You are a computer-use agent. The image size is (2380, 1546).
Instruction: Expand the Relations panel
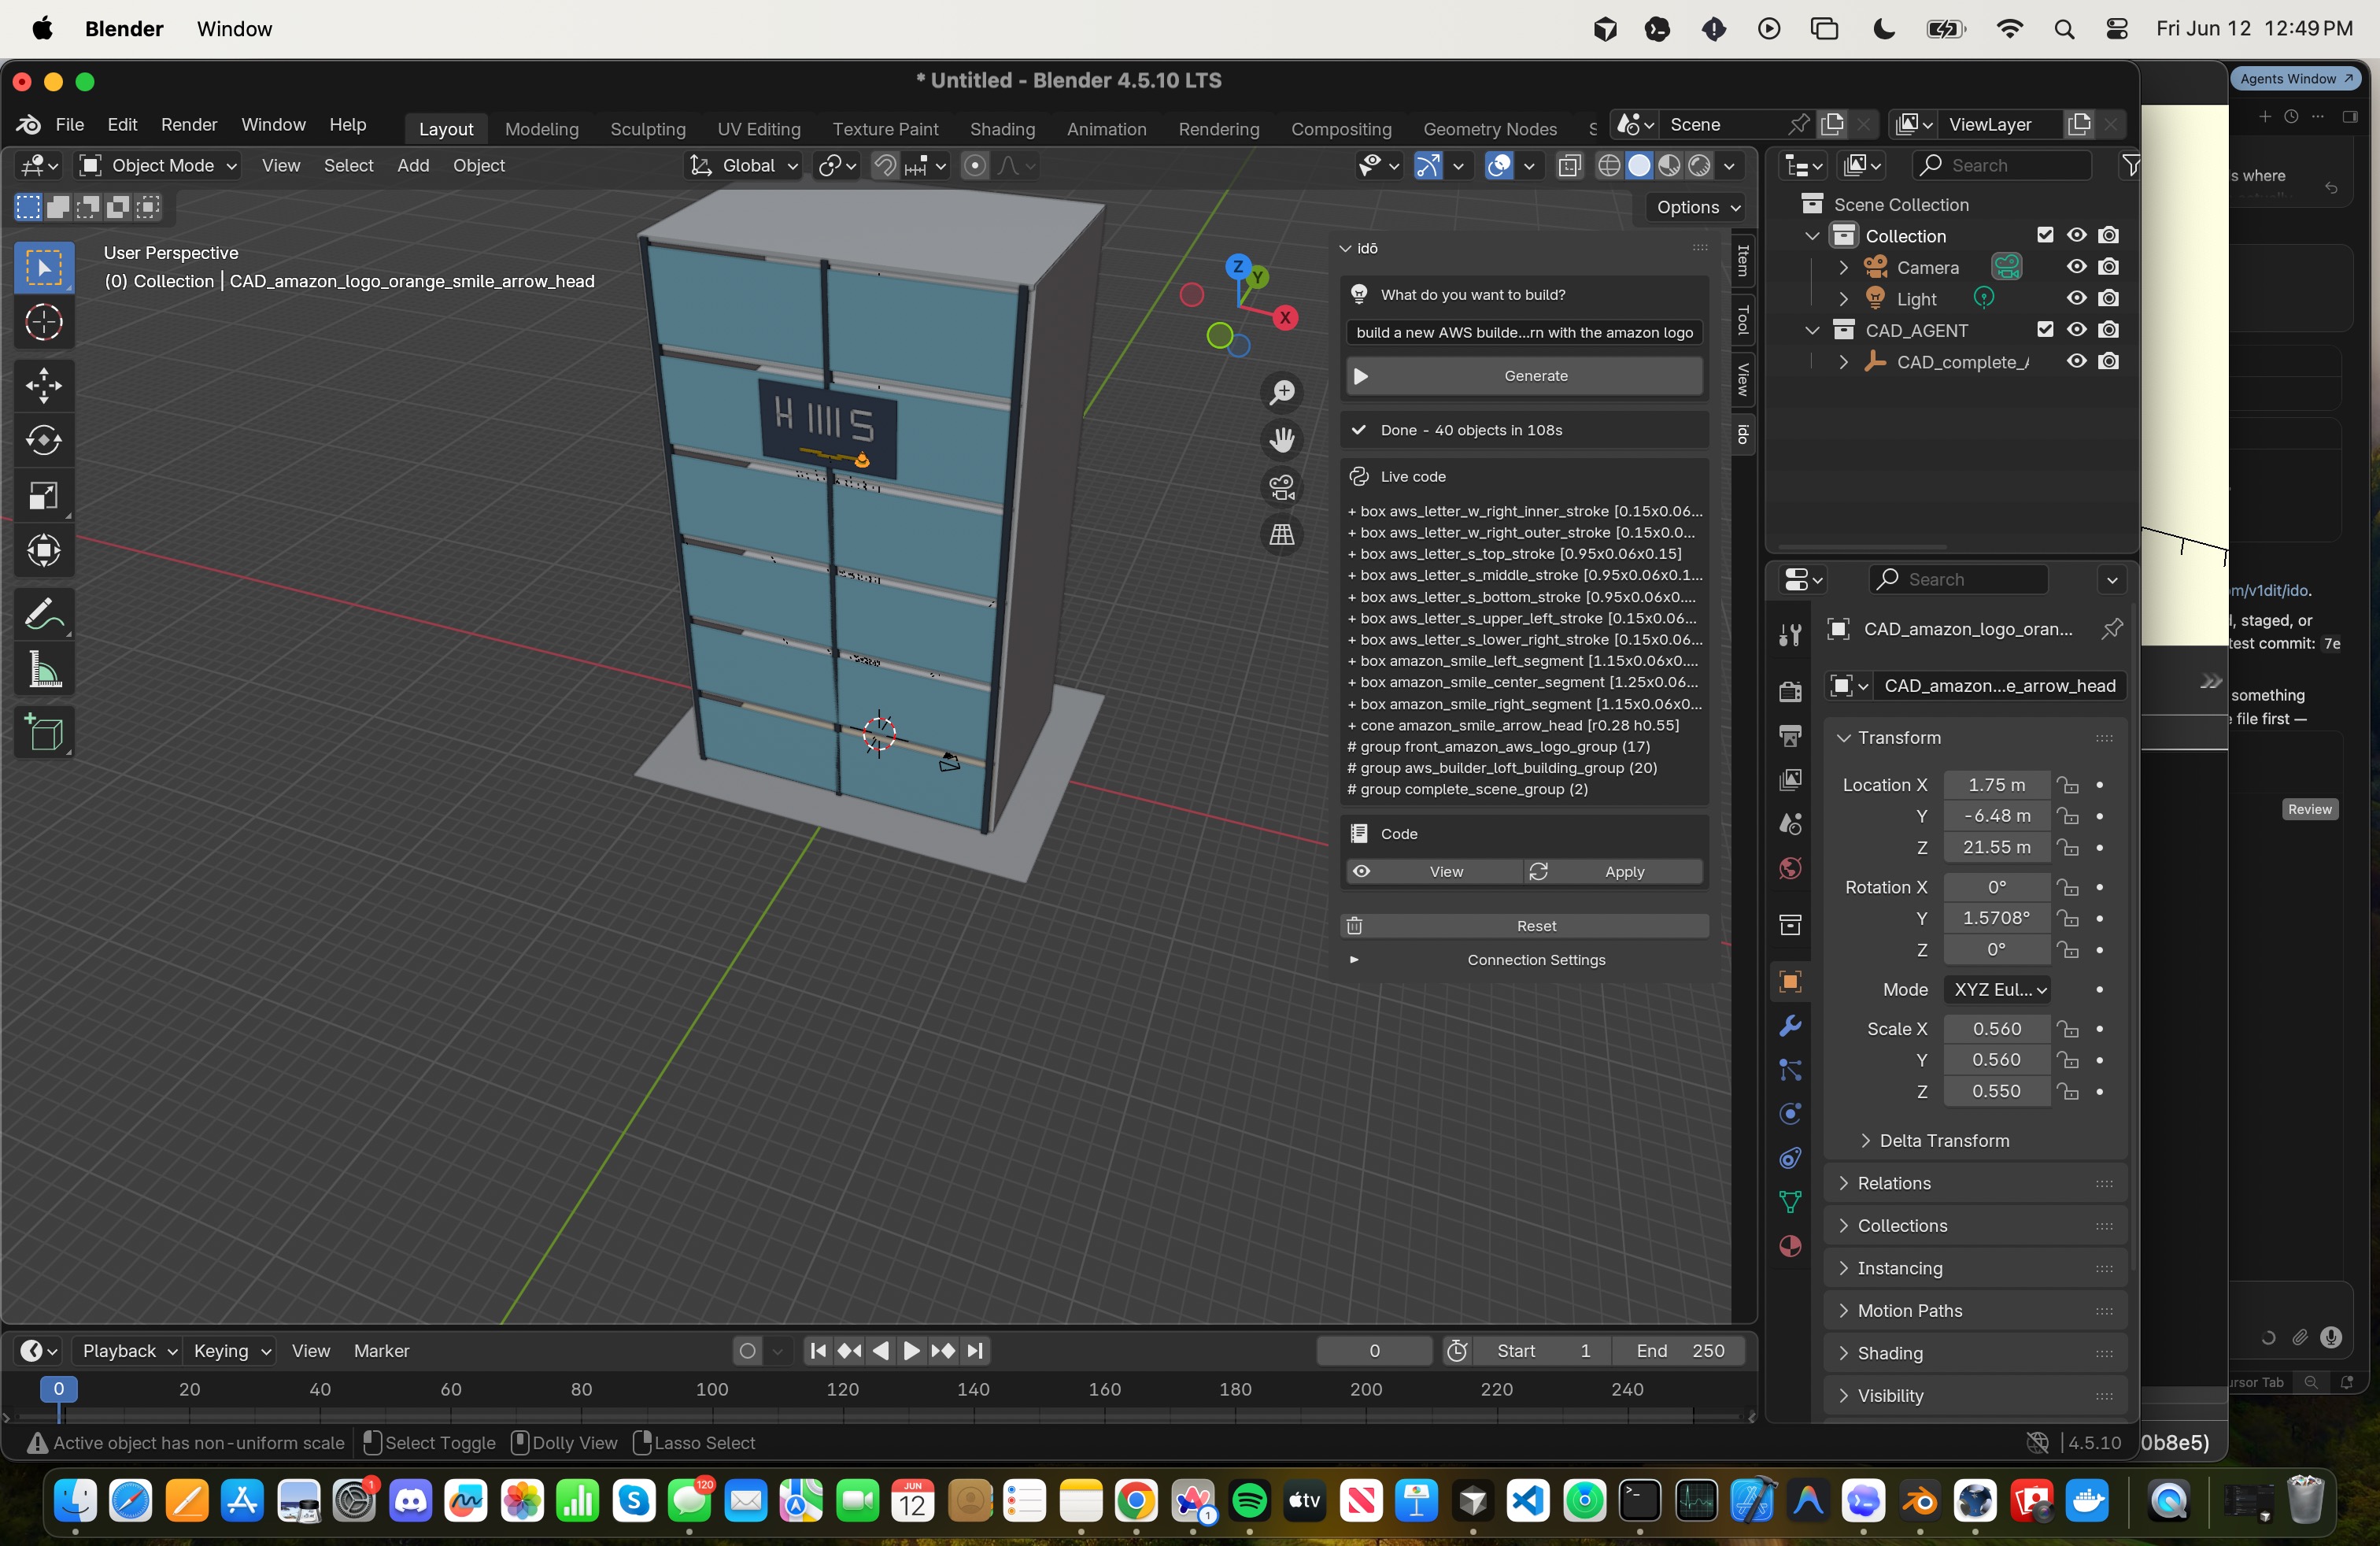pos(1975,1183)
